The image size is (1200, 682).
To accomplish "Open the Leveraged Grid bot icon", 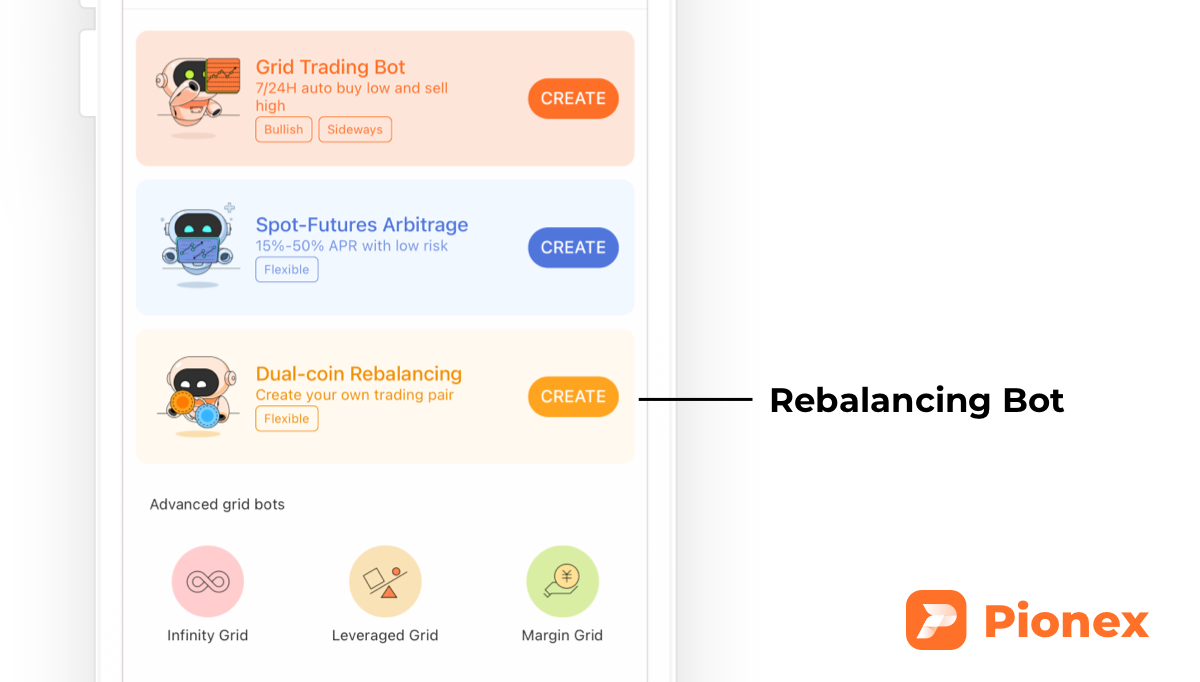I will click(385, 581).
